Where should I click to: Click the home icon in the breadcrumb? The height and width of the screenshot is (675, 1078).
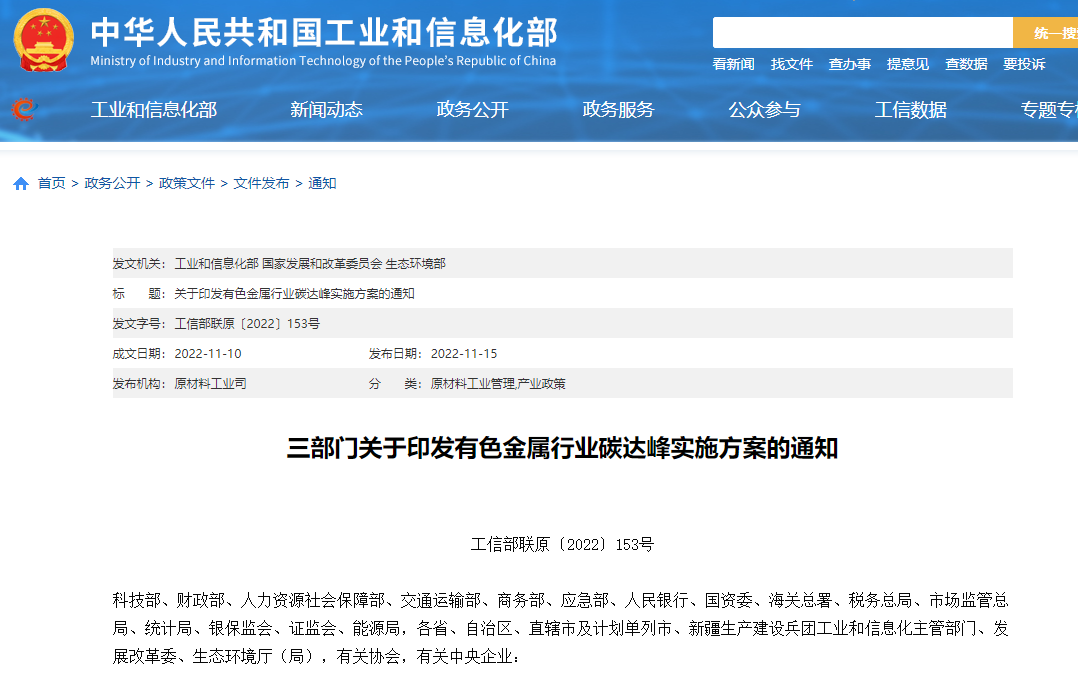[x=21, y=183]
